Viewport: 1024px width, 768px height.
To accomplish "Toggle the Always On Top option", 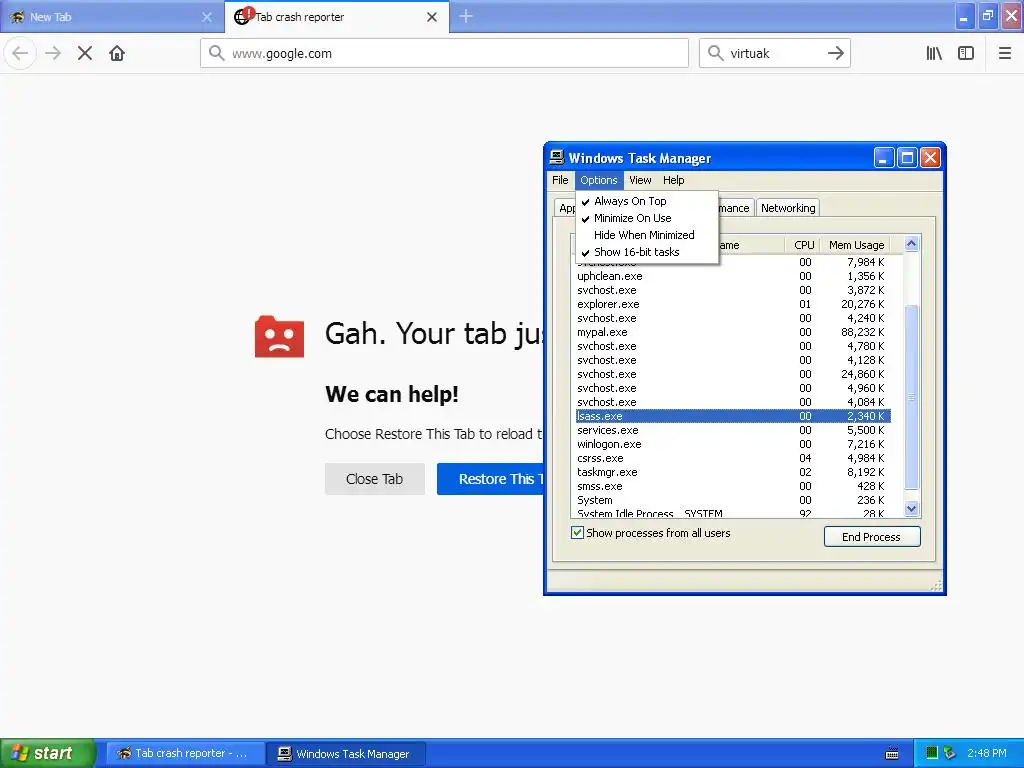I will click(x=647, y=201).
